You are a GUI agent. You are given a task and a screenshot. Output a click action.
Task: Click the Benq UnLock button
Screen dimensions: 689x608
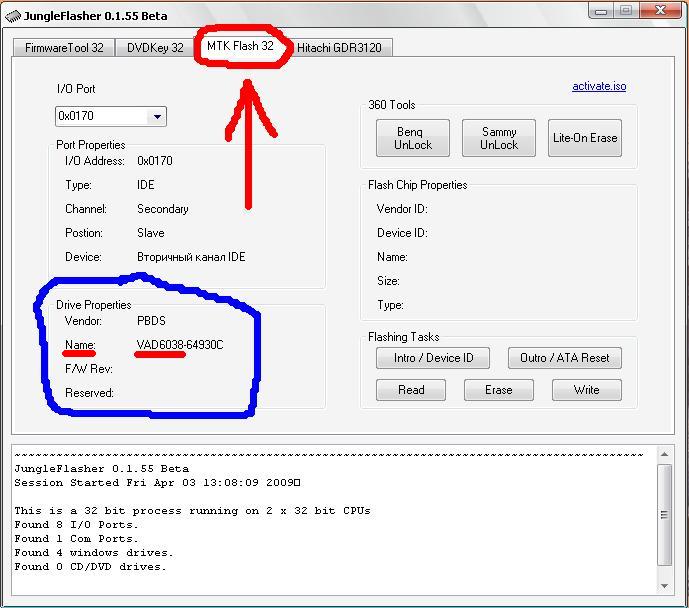click(x=413, y=138)
